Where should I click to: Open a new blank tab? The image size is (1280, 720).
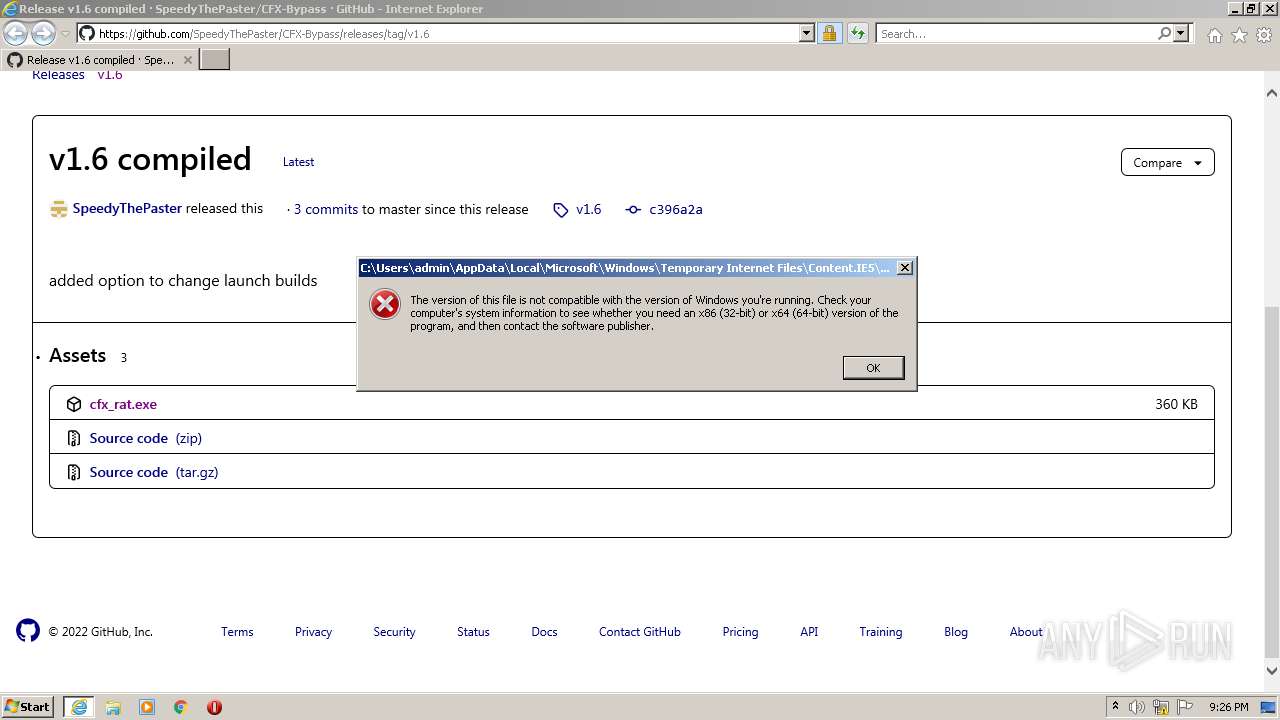tap(215, 60)
